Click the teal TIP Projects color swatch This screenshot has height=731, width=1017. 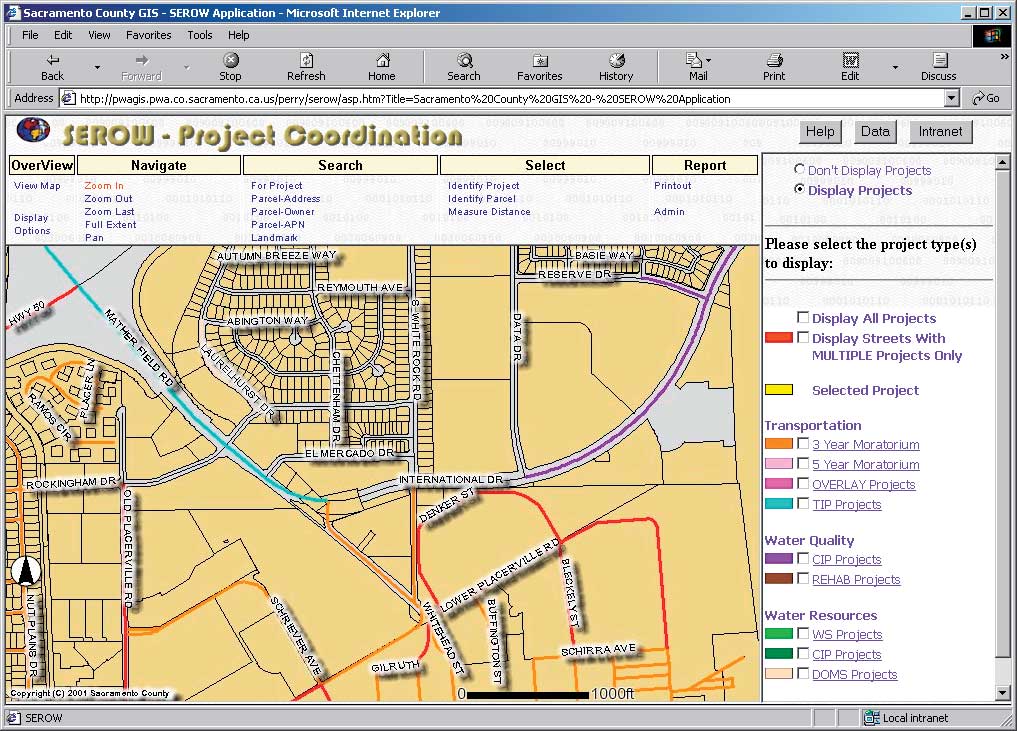778,504
